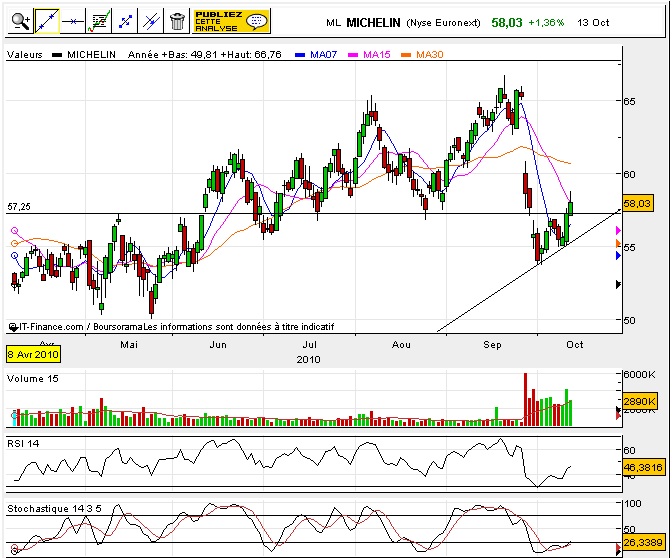
Task: Click the 26,3389 stochastic value tag
Action: pos(643,543)
